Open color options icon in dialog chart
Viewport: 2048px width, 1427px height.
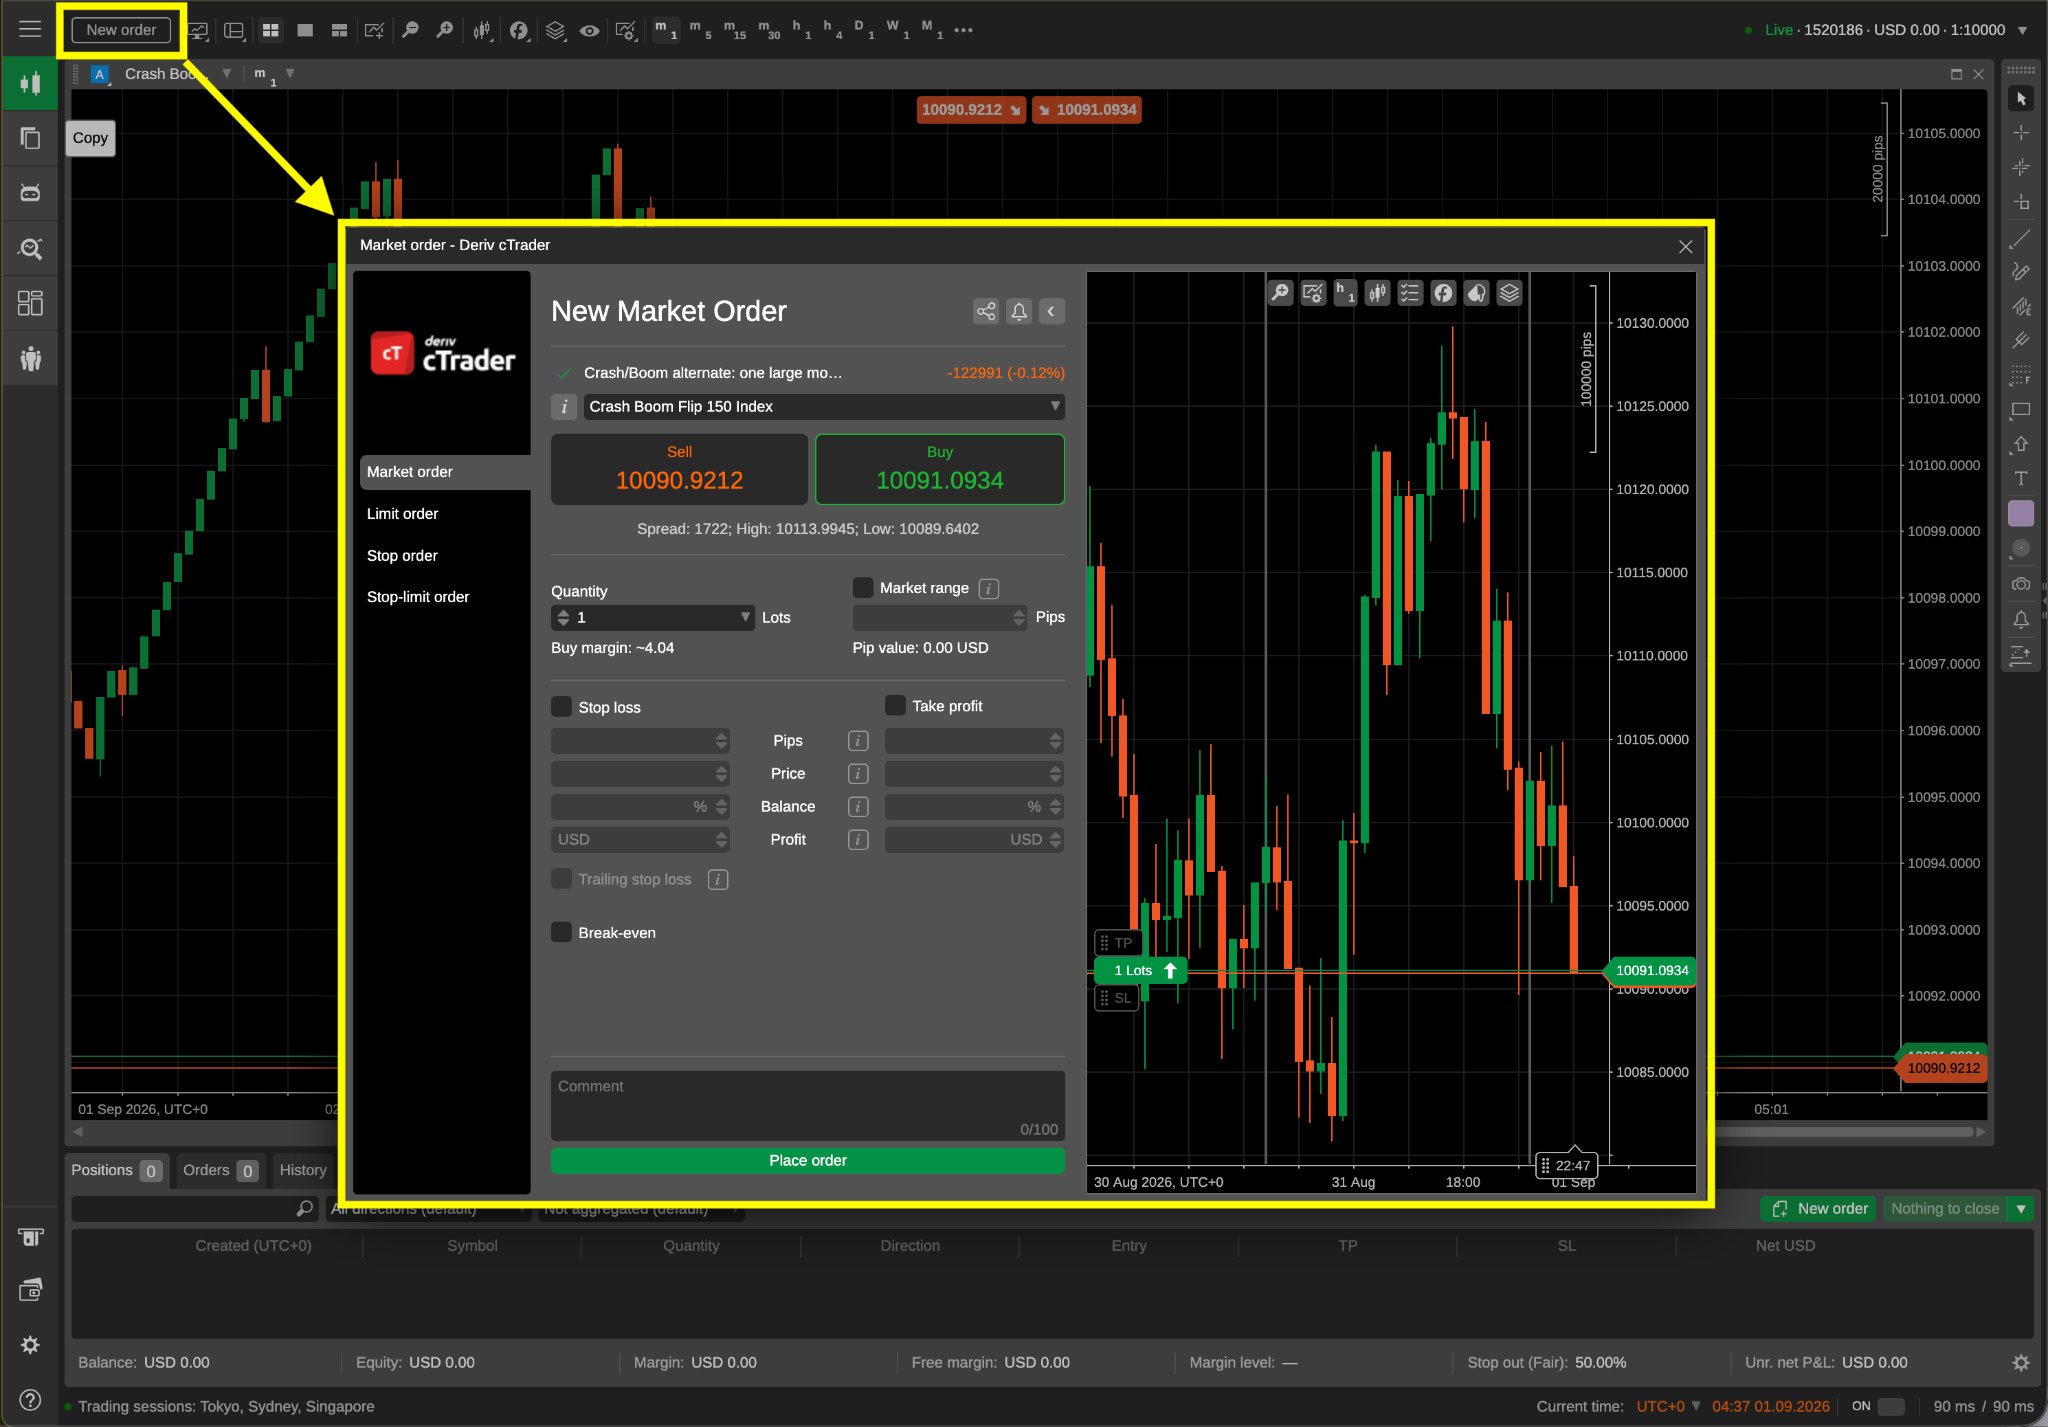[1476, 292]
